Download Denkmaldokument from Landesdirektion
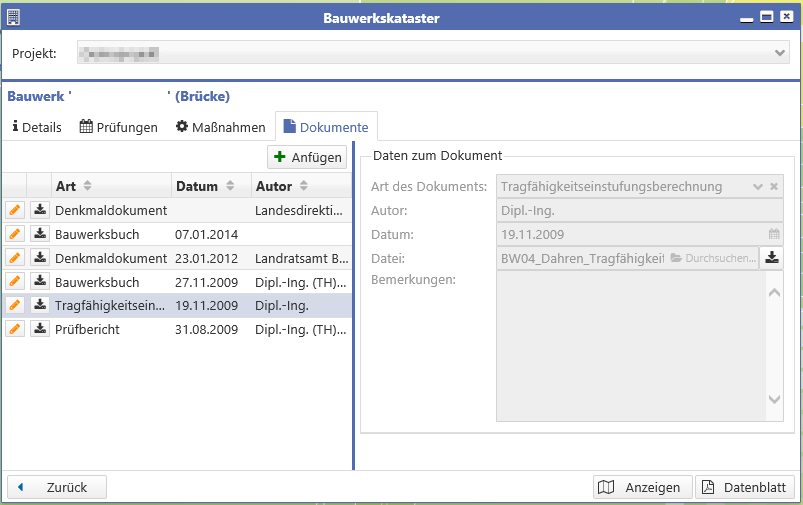The width and height of the screenshot is (803, 505). coord(40,209)
